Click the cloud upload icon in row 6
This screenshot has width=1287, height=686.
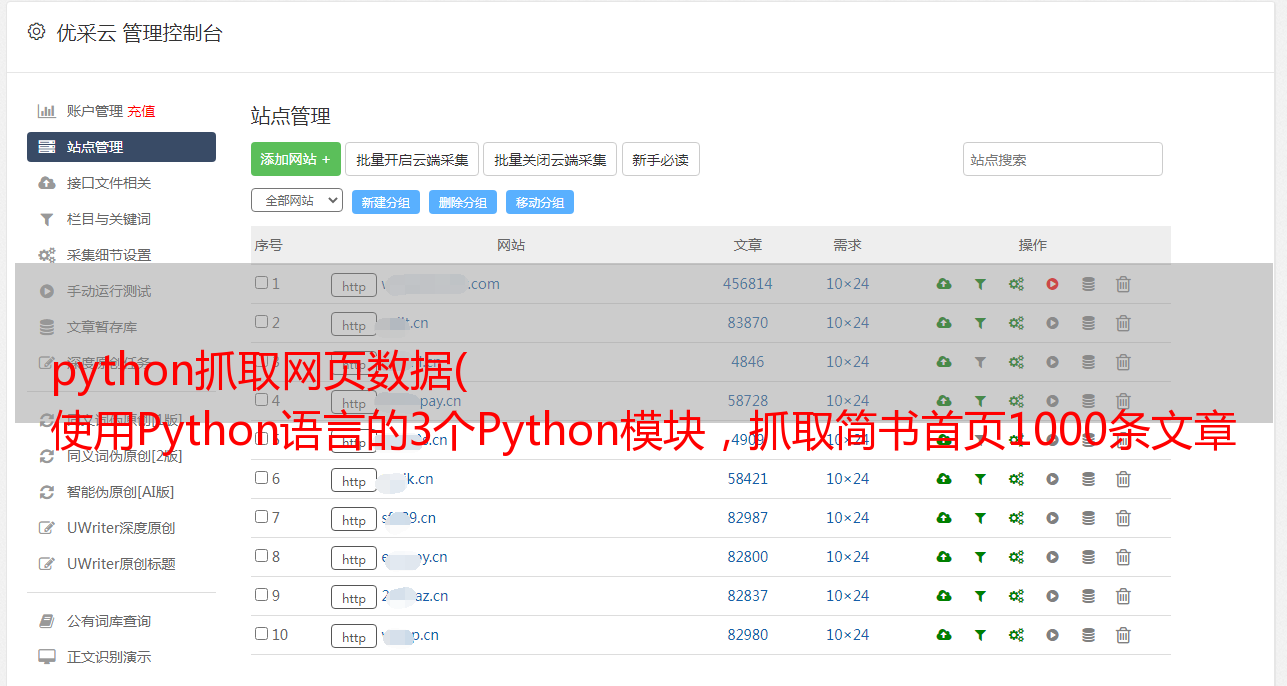(944, 479)
